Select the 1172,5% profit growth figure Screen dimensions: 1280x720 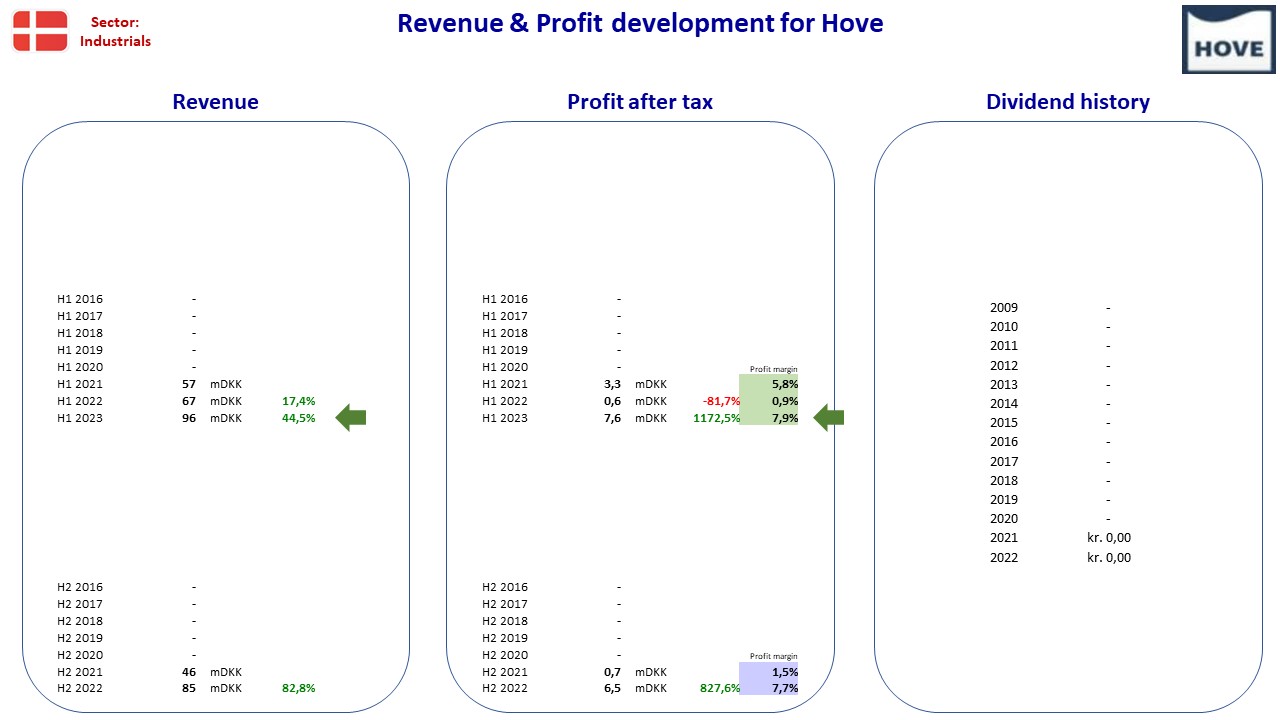717,418
